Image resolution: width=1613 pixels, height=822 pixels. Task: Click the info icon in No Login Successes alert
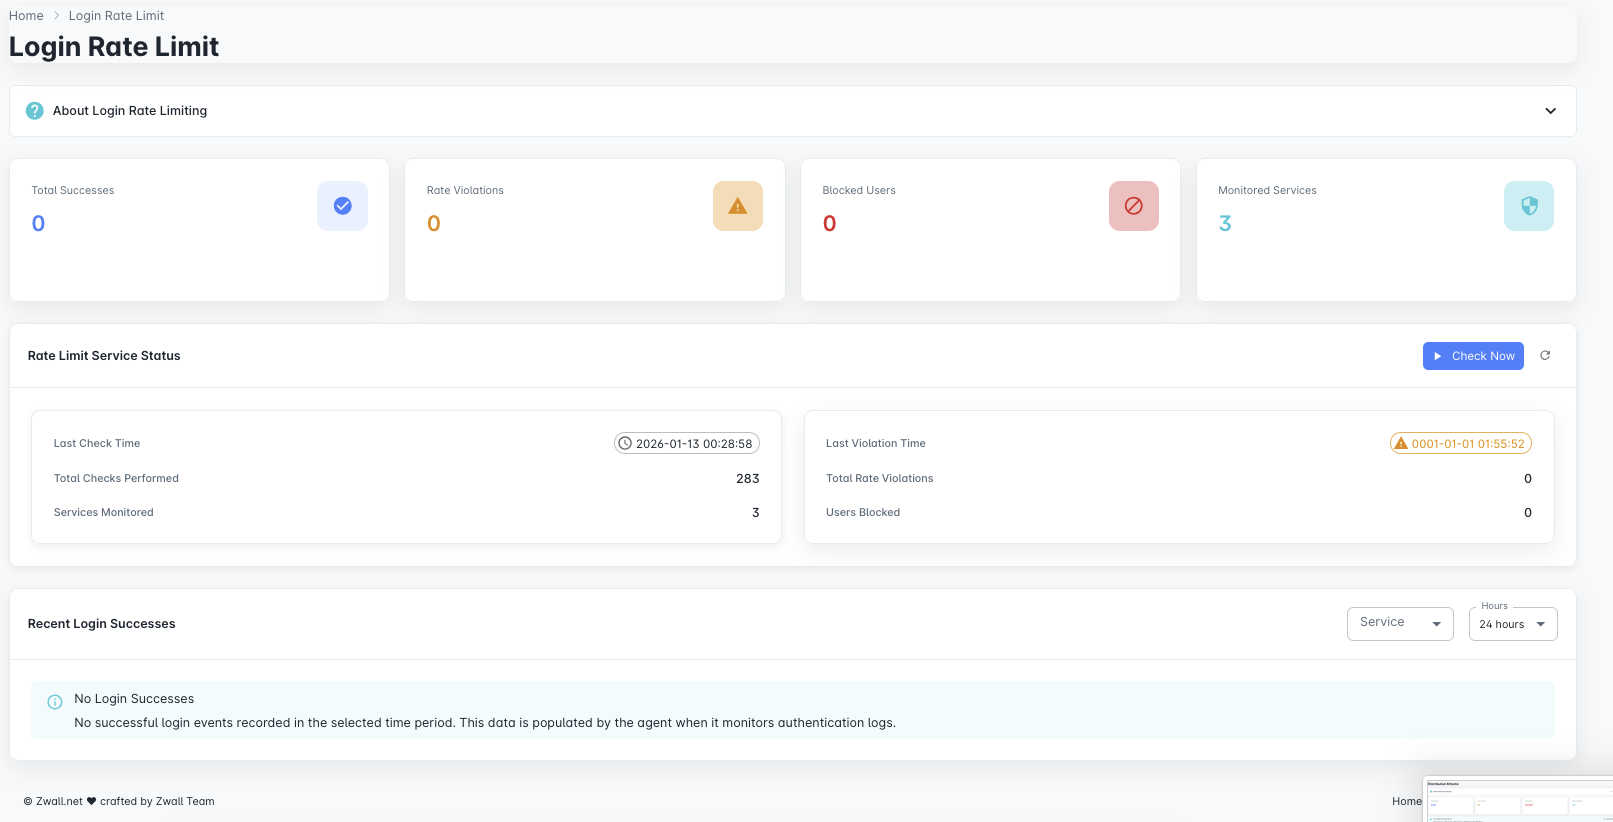tap(55, 702)
